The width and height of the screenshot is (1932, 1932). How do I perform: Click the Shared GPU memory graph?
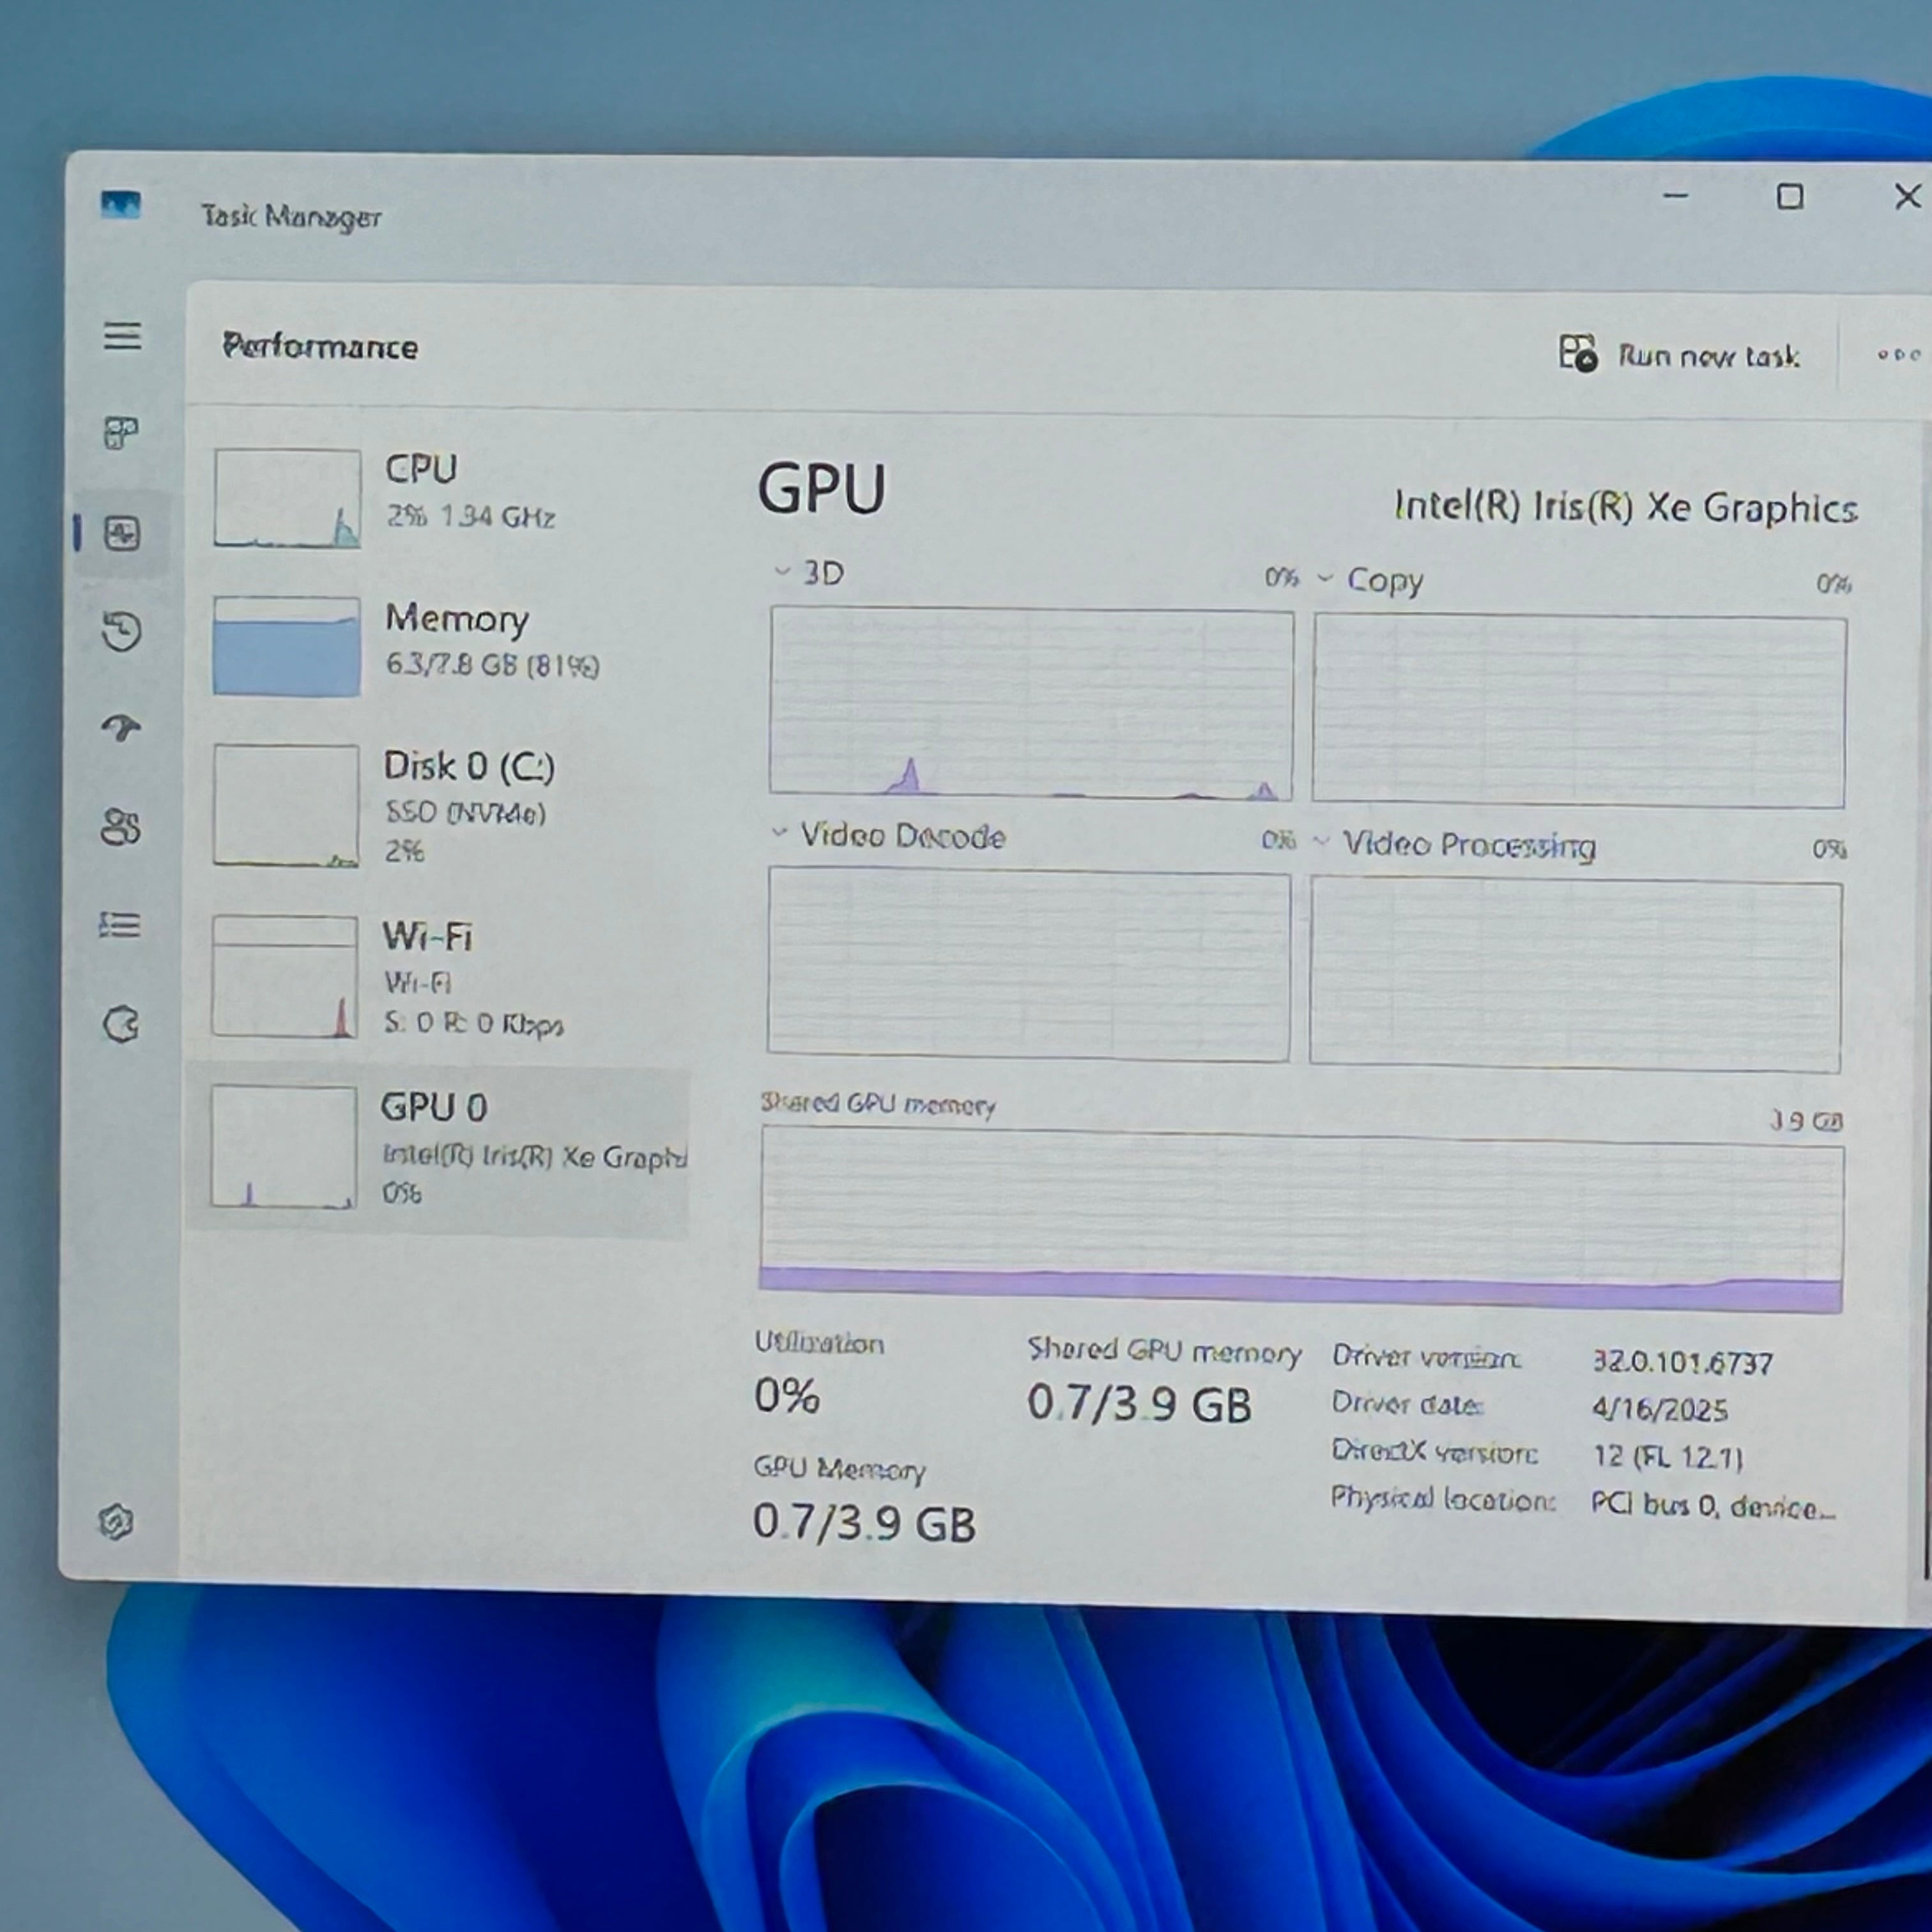point(1301,1219)
